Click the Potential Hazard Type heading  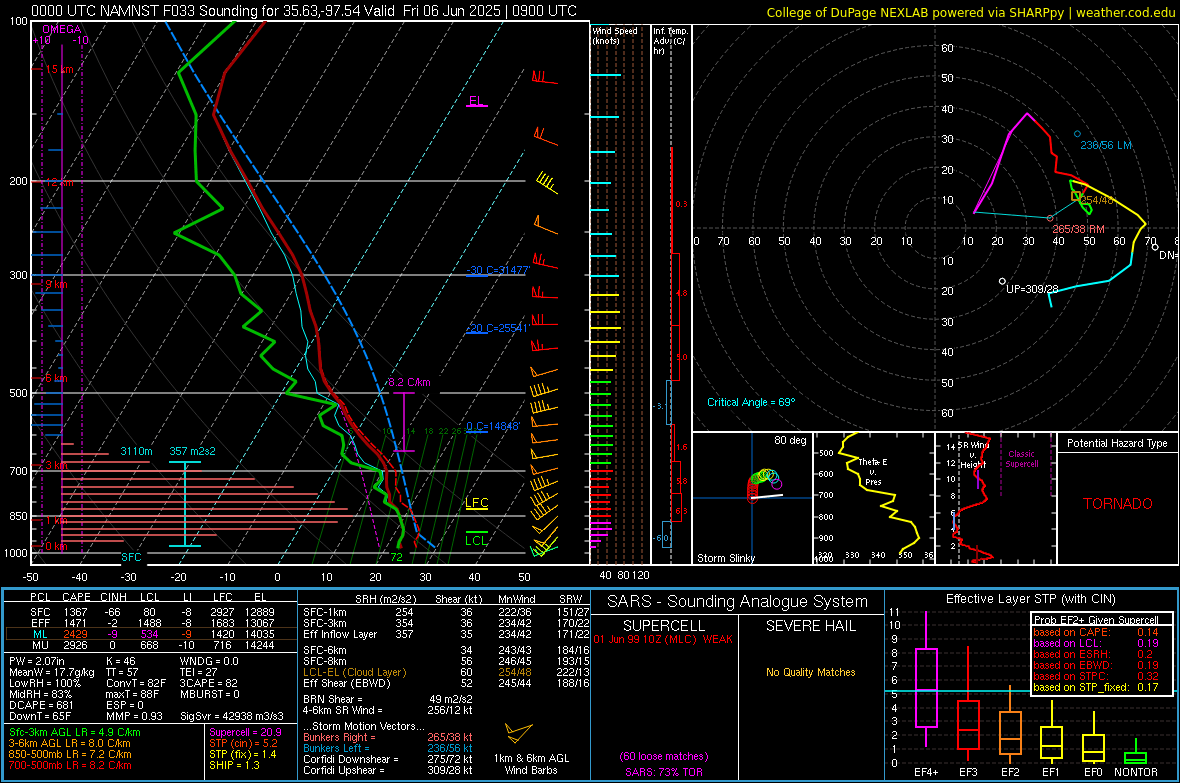point(1117,443)
